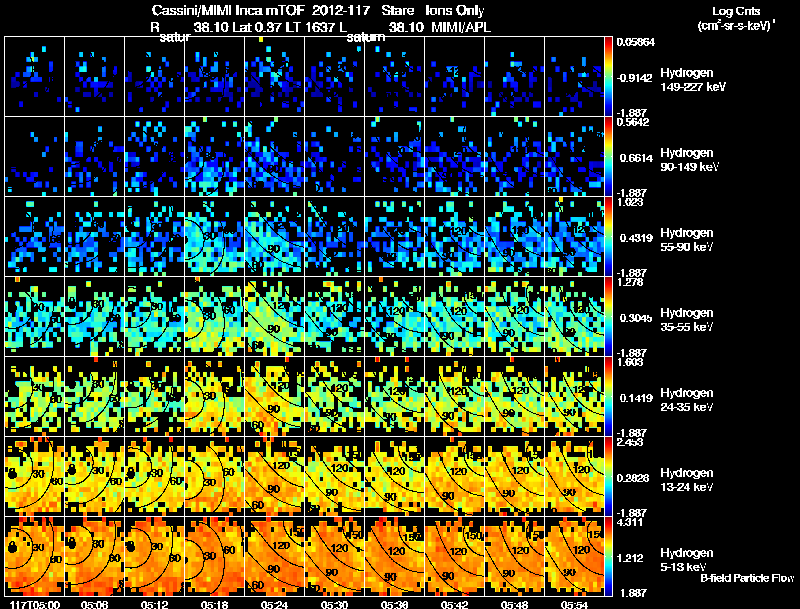The width and height of the screenshot is (800, 609).
Task: Open the 5-13 keV panel at 05:24
Action: pyautogui.click(x=274, y=557)
